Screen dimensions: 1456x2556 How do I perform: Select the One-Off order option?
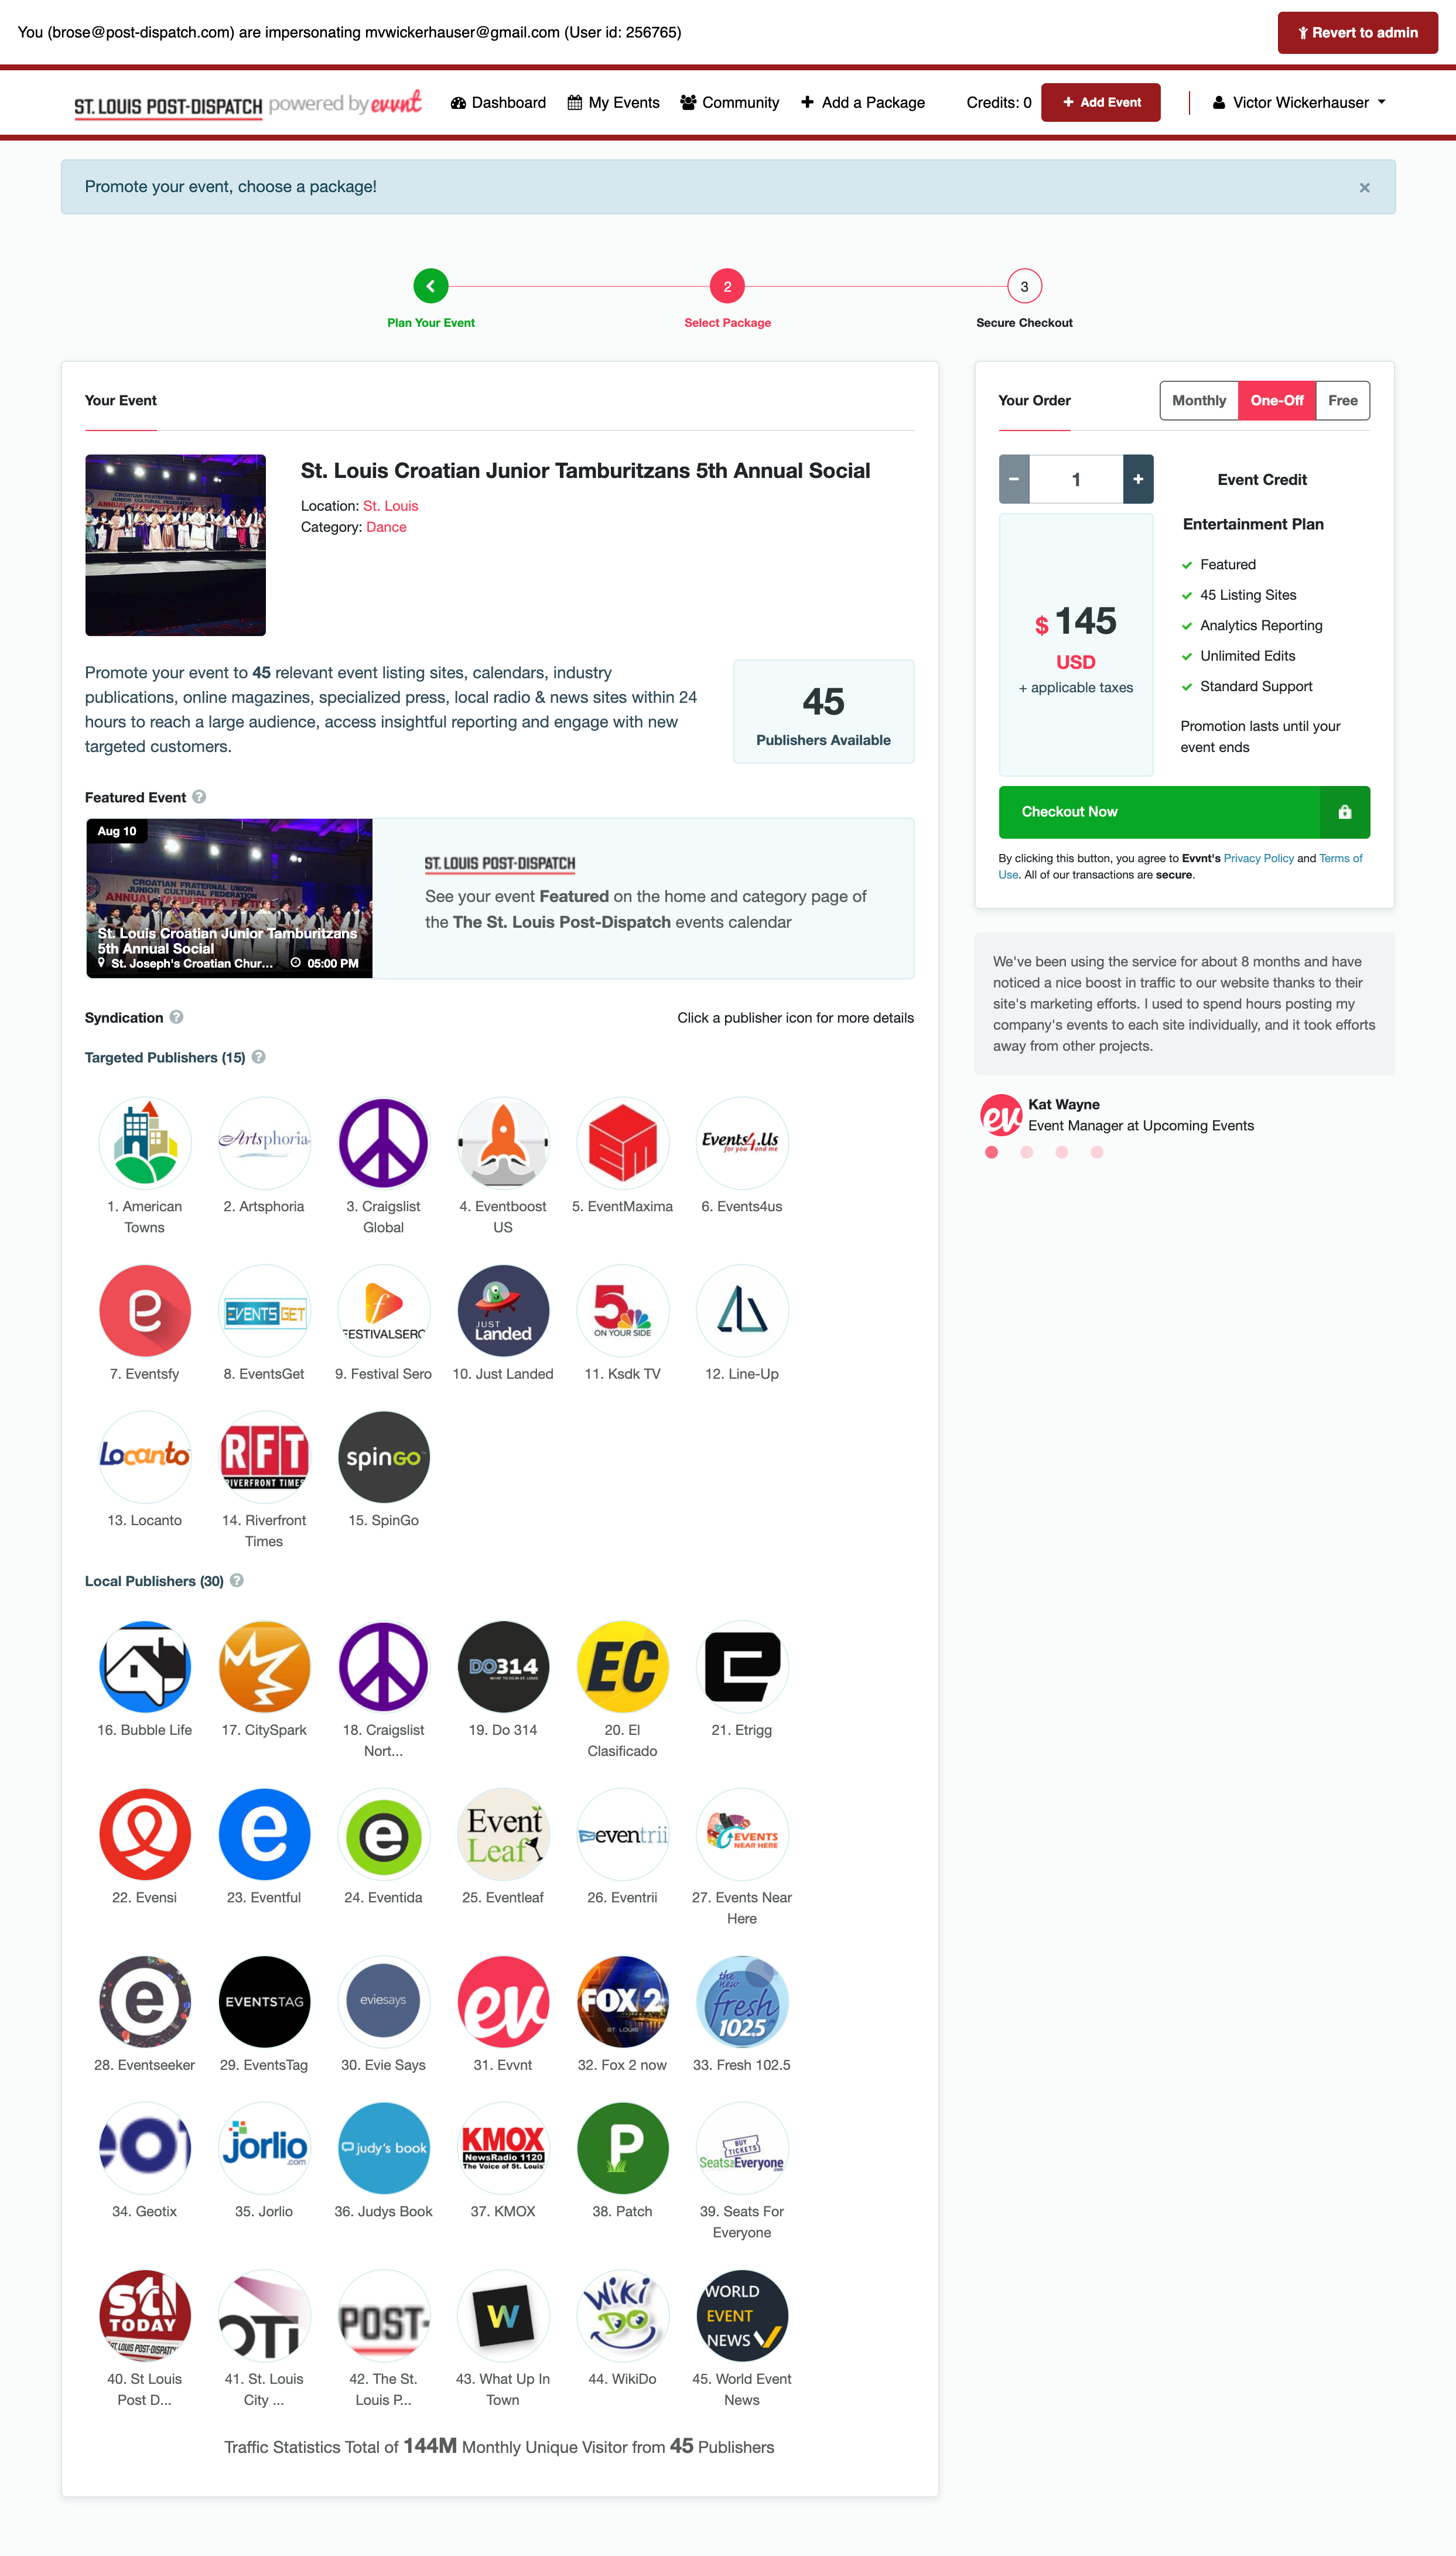1277,401
